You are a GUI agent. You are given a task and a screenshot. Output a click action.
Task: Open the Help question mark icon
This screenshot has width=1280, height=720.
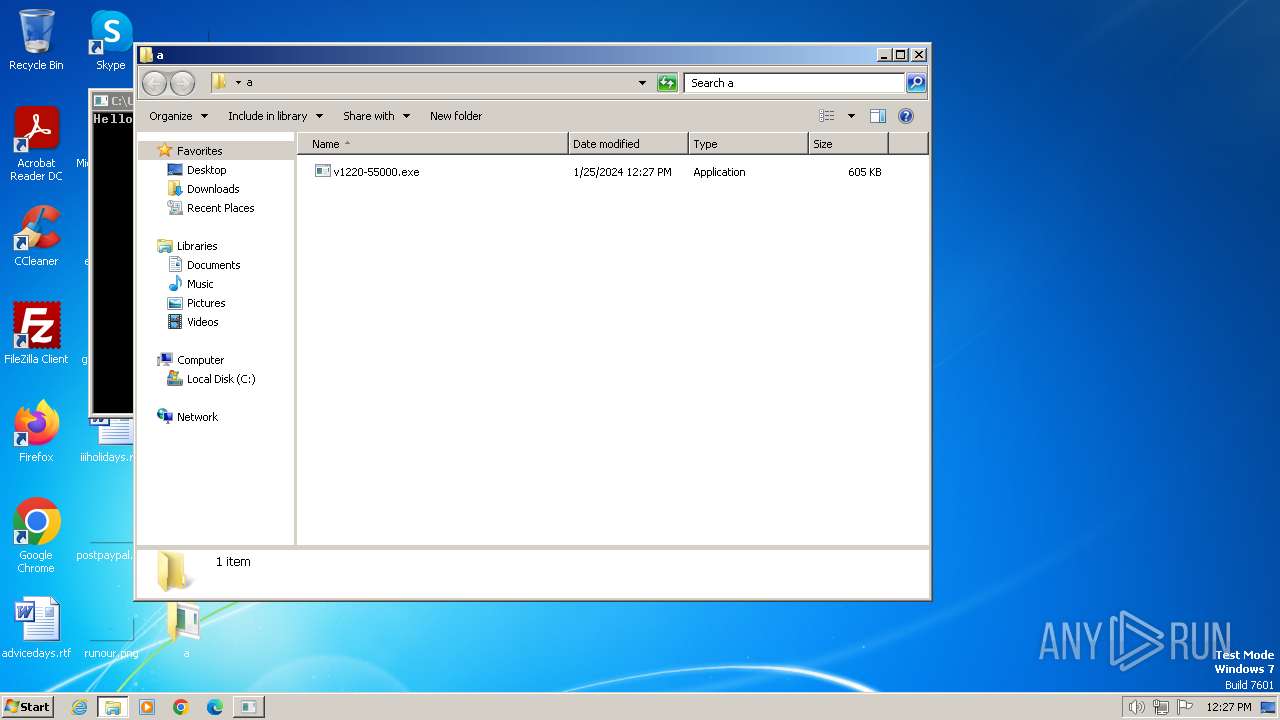pyautogui.click(x=906, y=116)
